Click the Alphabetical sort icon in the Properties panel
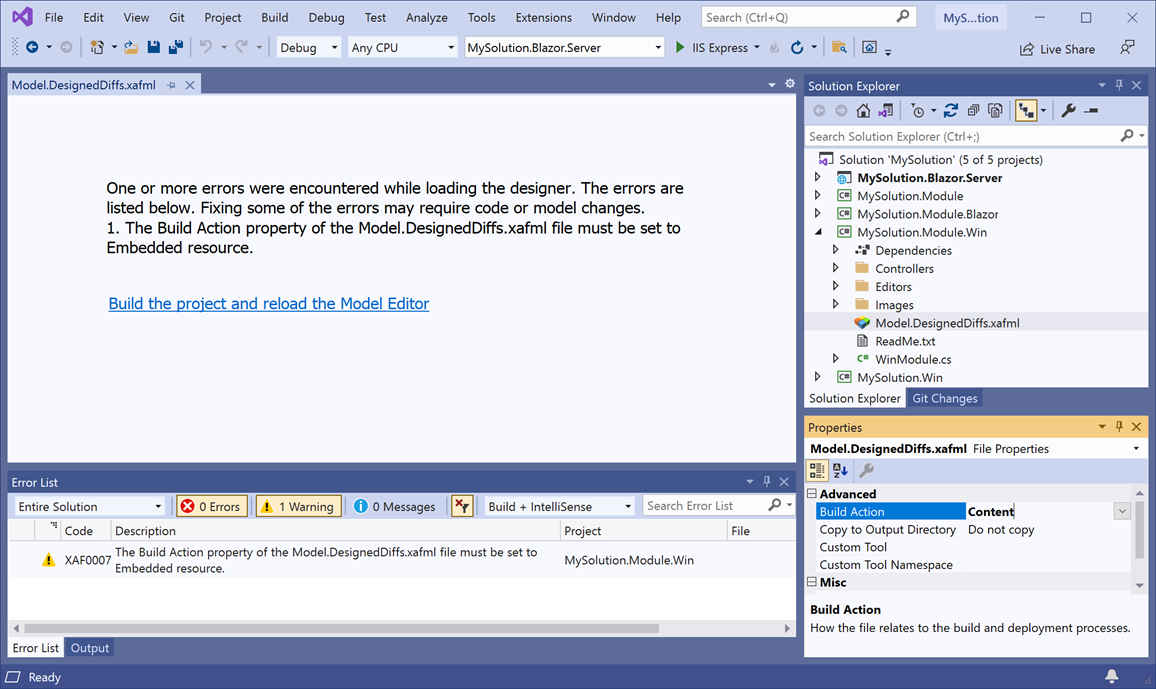 pyautogui.click(x=840, y=470)
